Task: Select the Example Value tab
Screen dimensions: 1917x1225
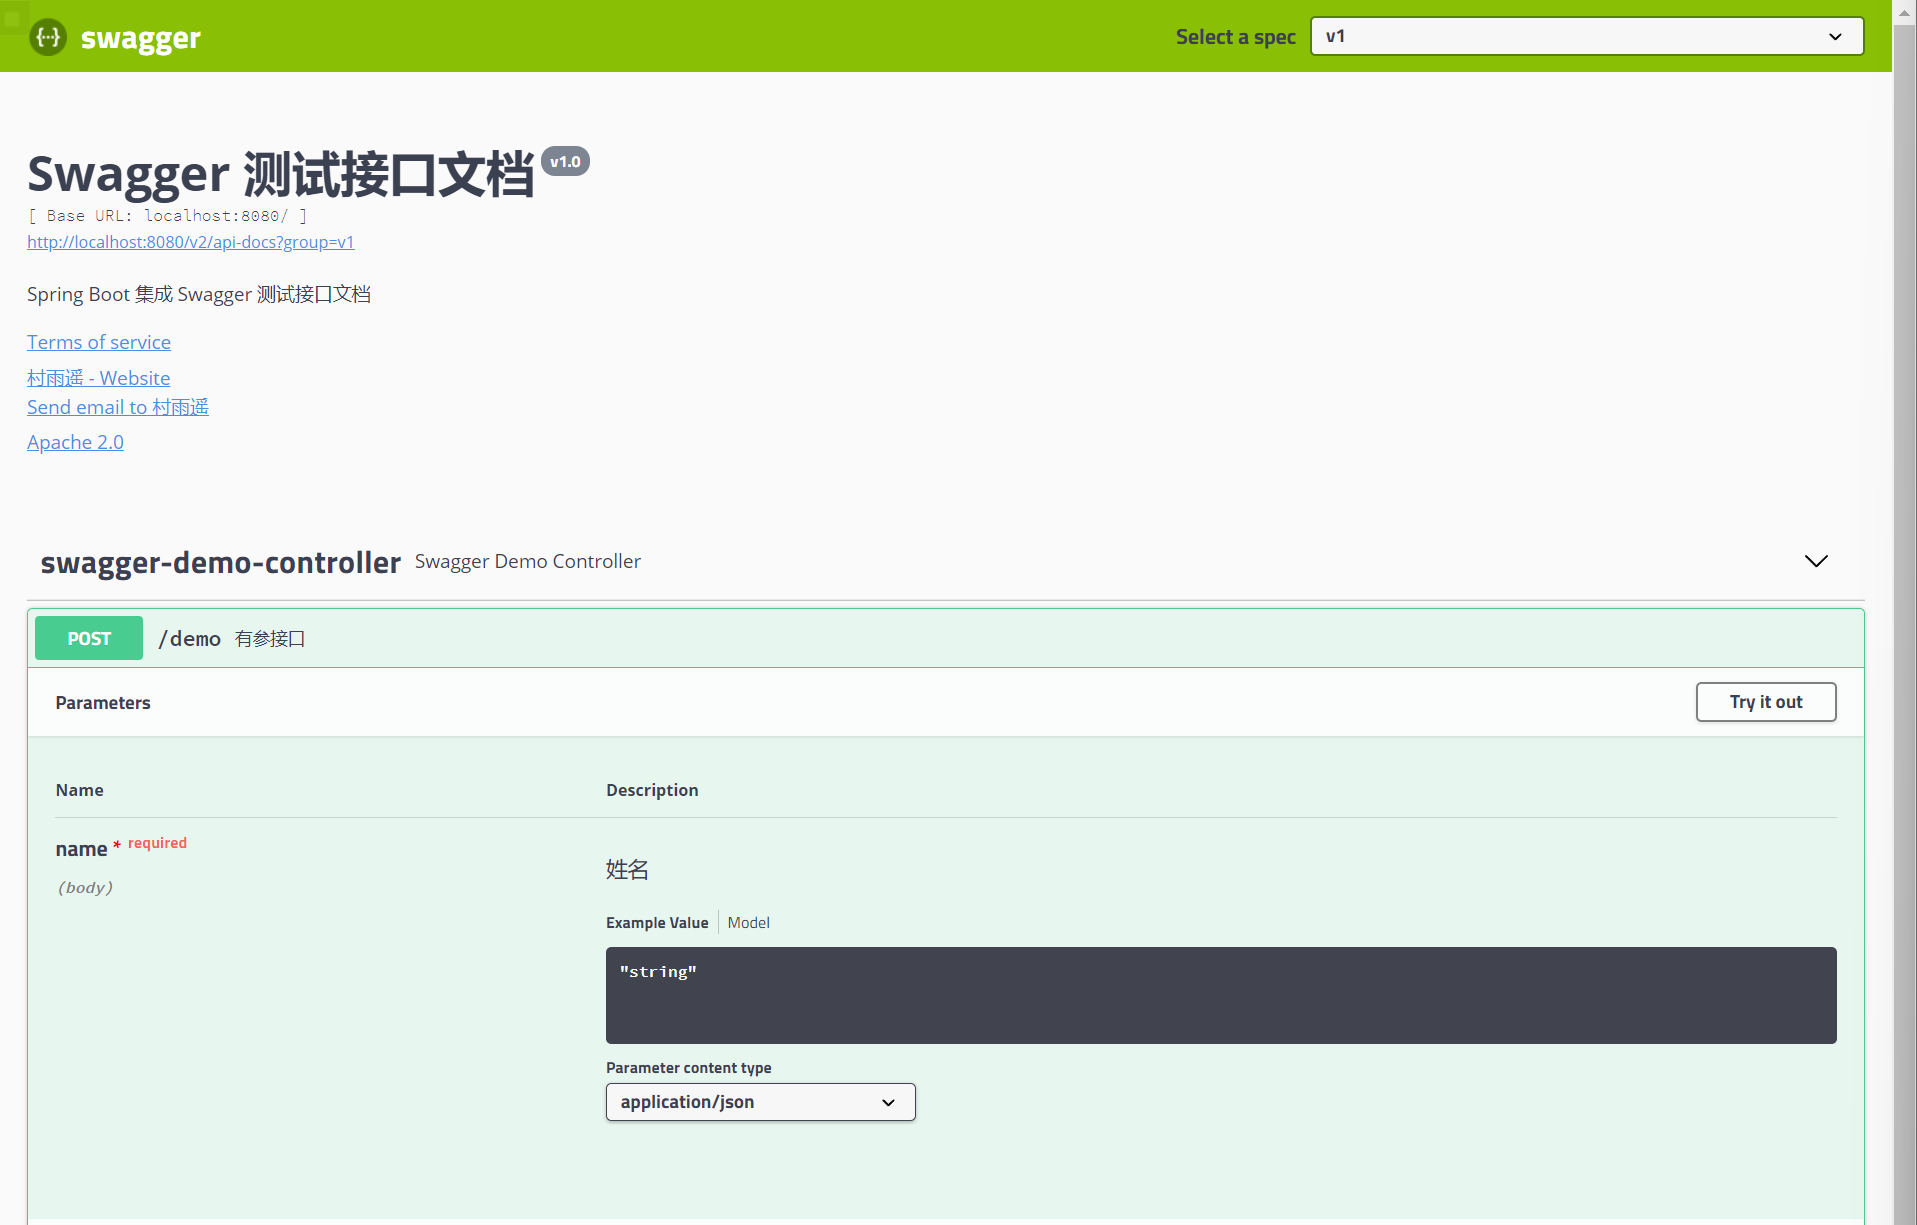Action: 656,922
